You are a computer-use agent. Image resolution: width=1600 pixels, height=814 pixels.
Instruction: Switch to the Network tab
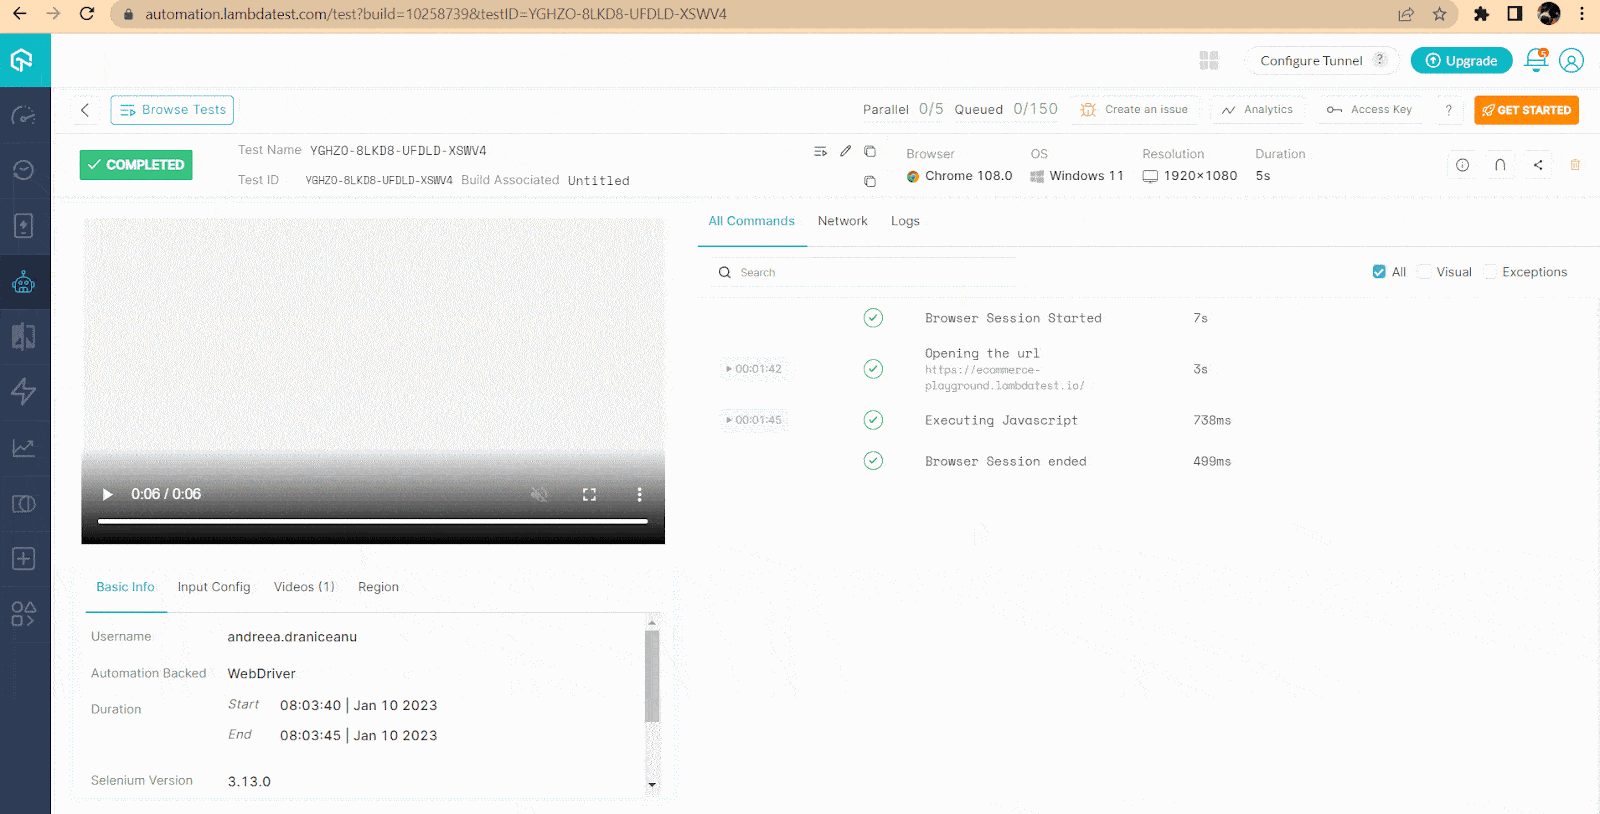tap(842, 221)
